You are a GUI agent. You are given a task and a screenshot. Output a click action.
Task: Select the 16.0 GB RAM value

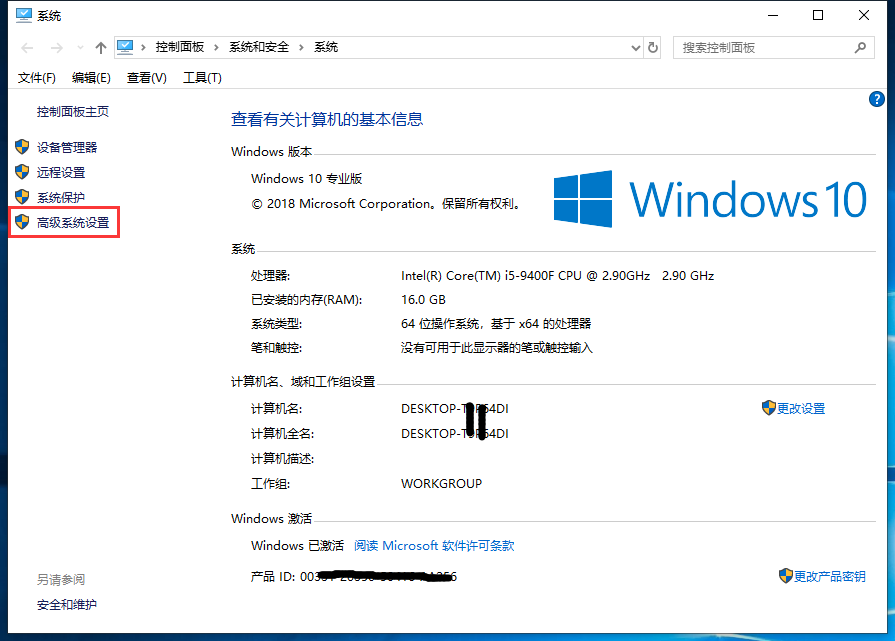click(x=423, y=300)
